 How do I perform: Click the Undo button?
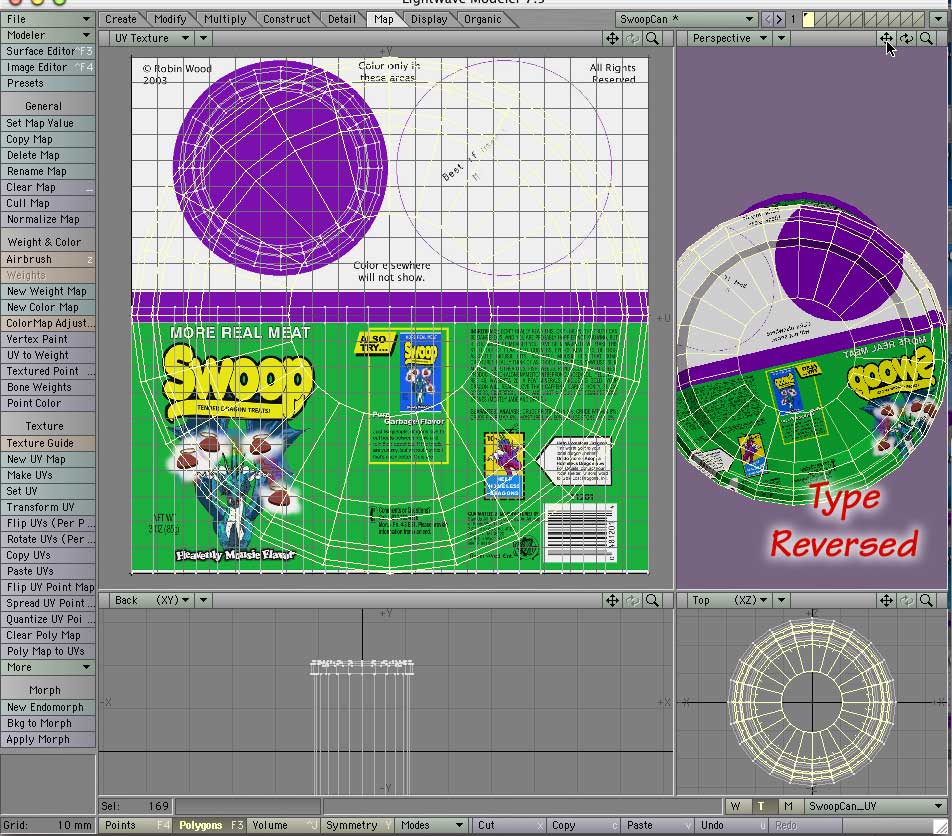pos(732,825)
